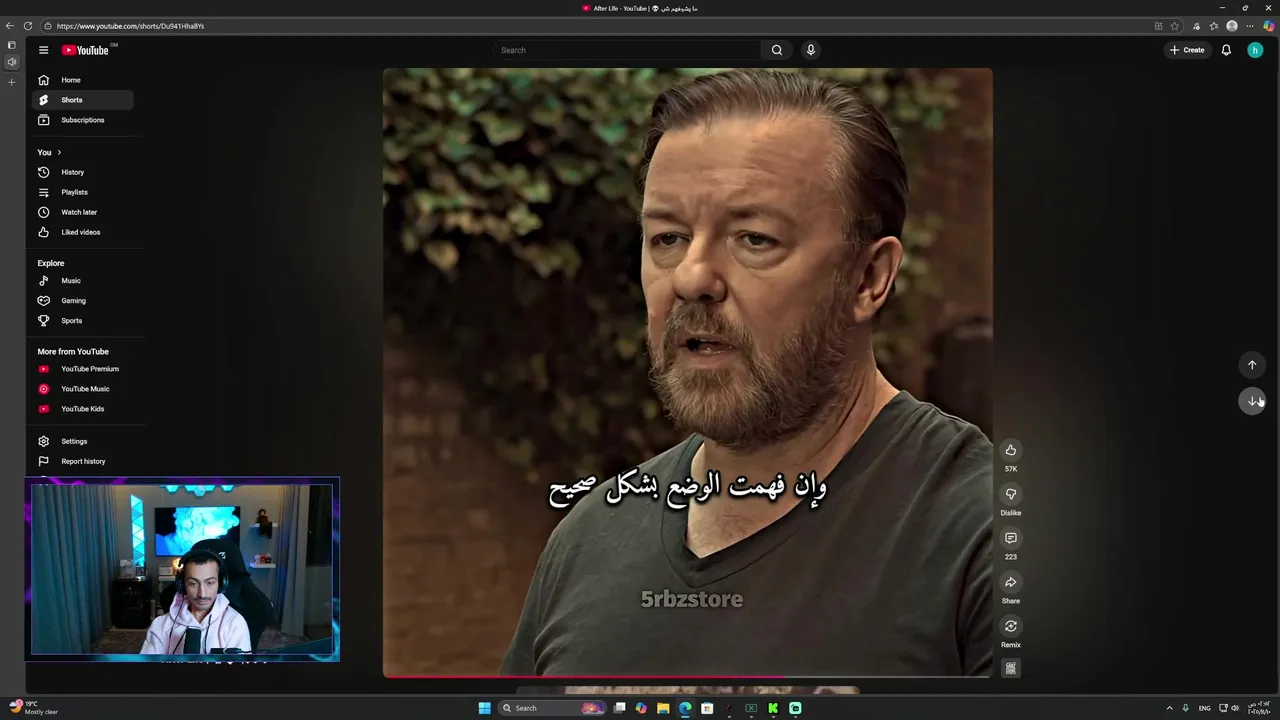Open the account avatar menu
Viewport: 1280px width, 720px height.
1255,50
